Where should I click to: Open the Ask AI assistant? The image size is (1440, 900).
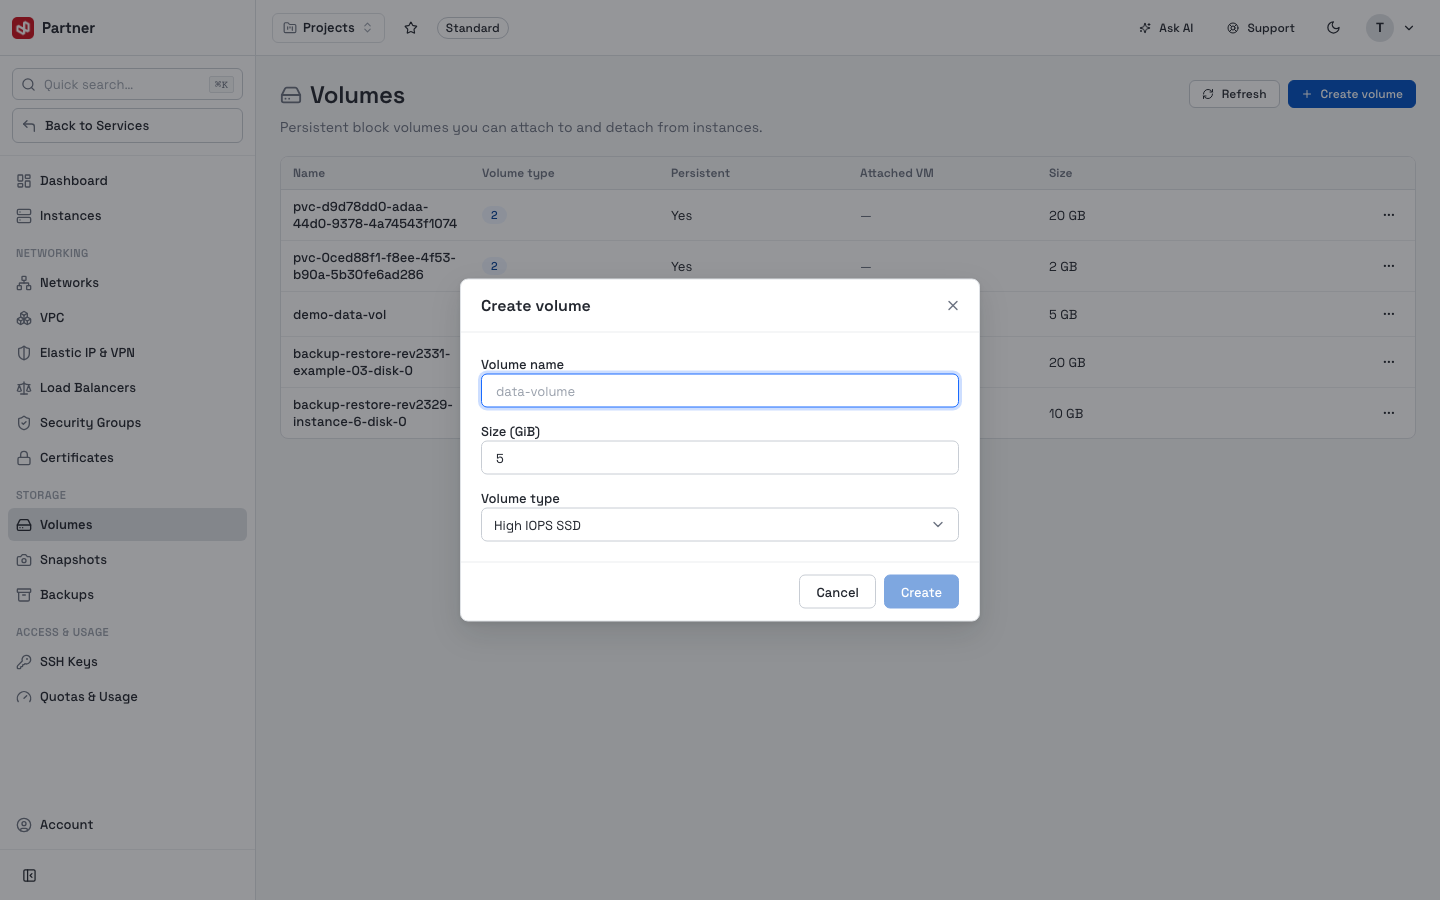click(x=1166, y=28)
